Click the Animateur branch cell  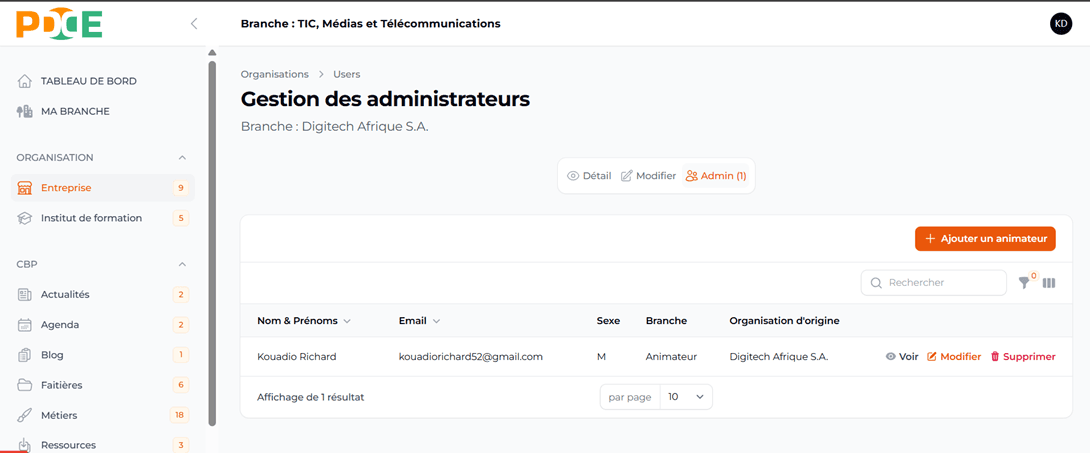coord(672,356)
